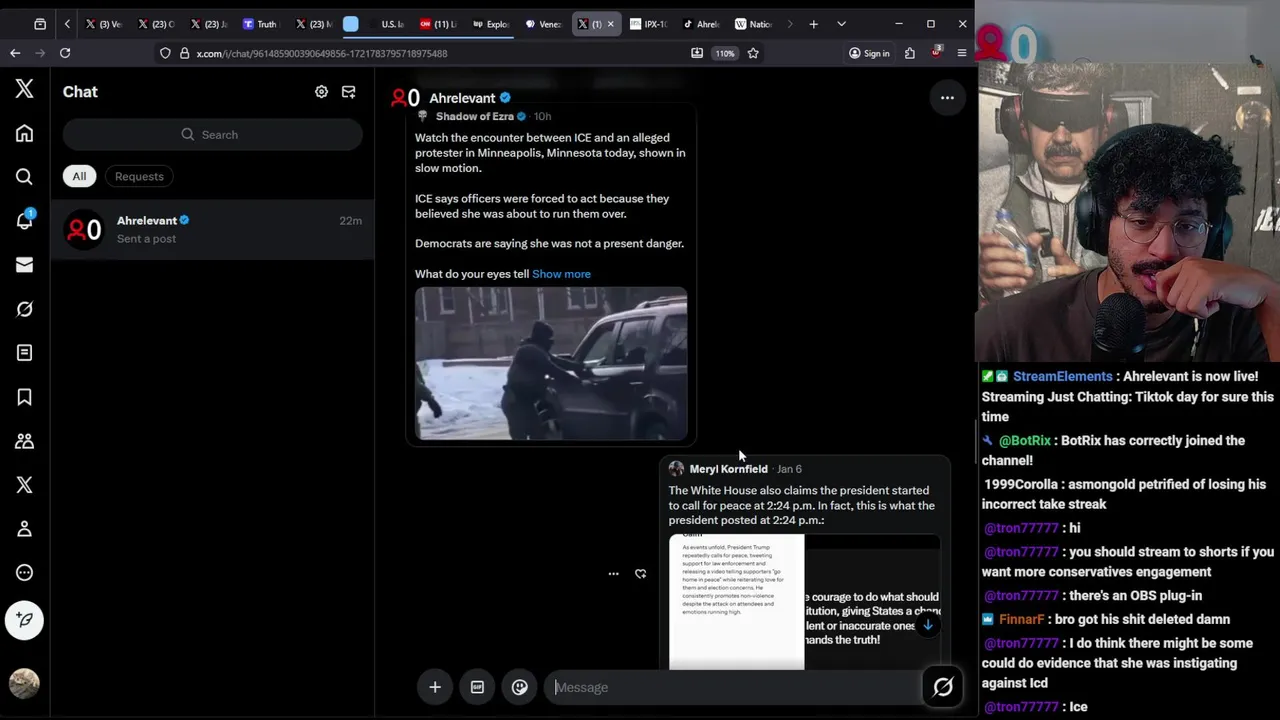
Task: Open the browser hamburger application menu
Action: [962, 53]
